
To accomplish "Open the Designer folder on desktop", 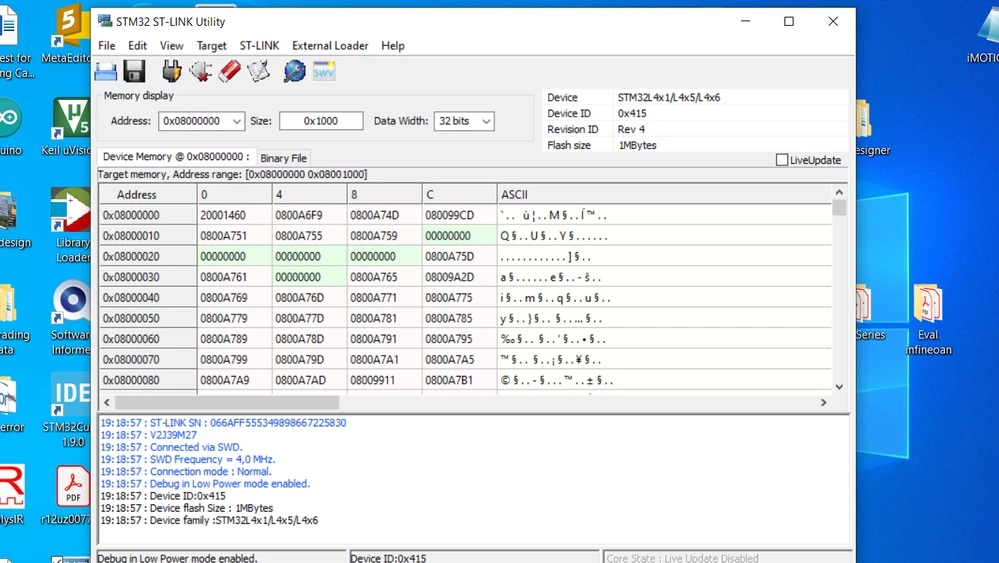I will click(872, 127).
